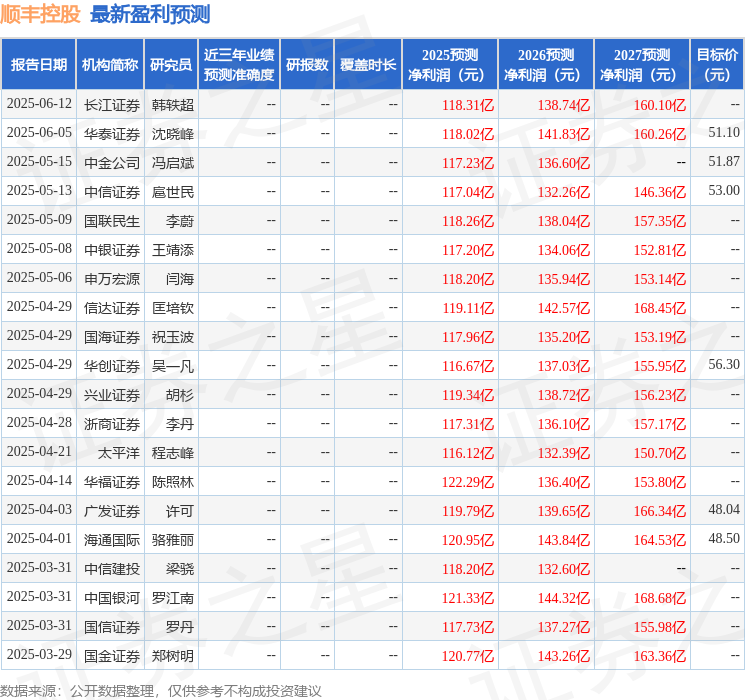Click researcher 郑树明
Image resolution: width=745 pixels, height=700 pixels.
(173, 656)
